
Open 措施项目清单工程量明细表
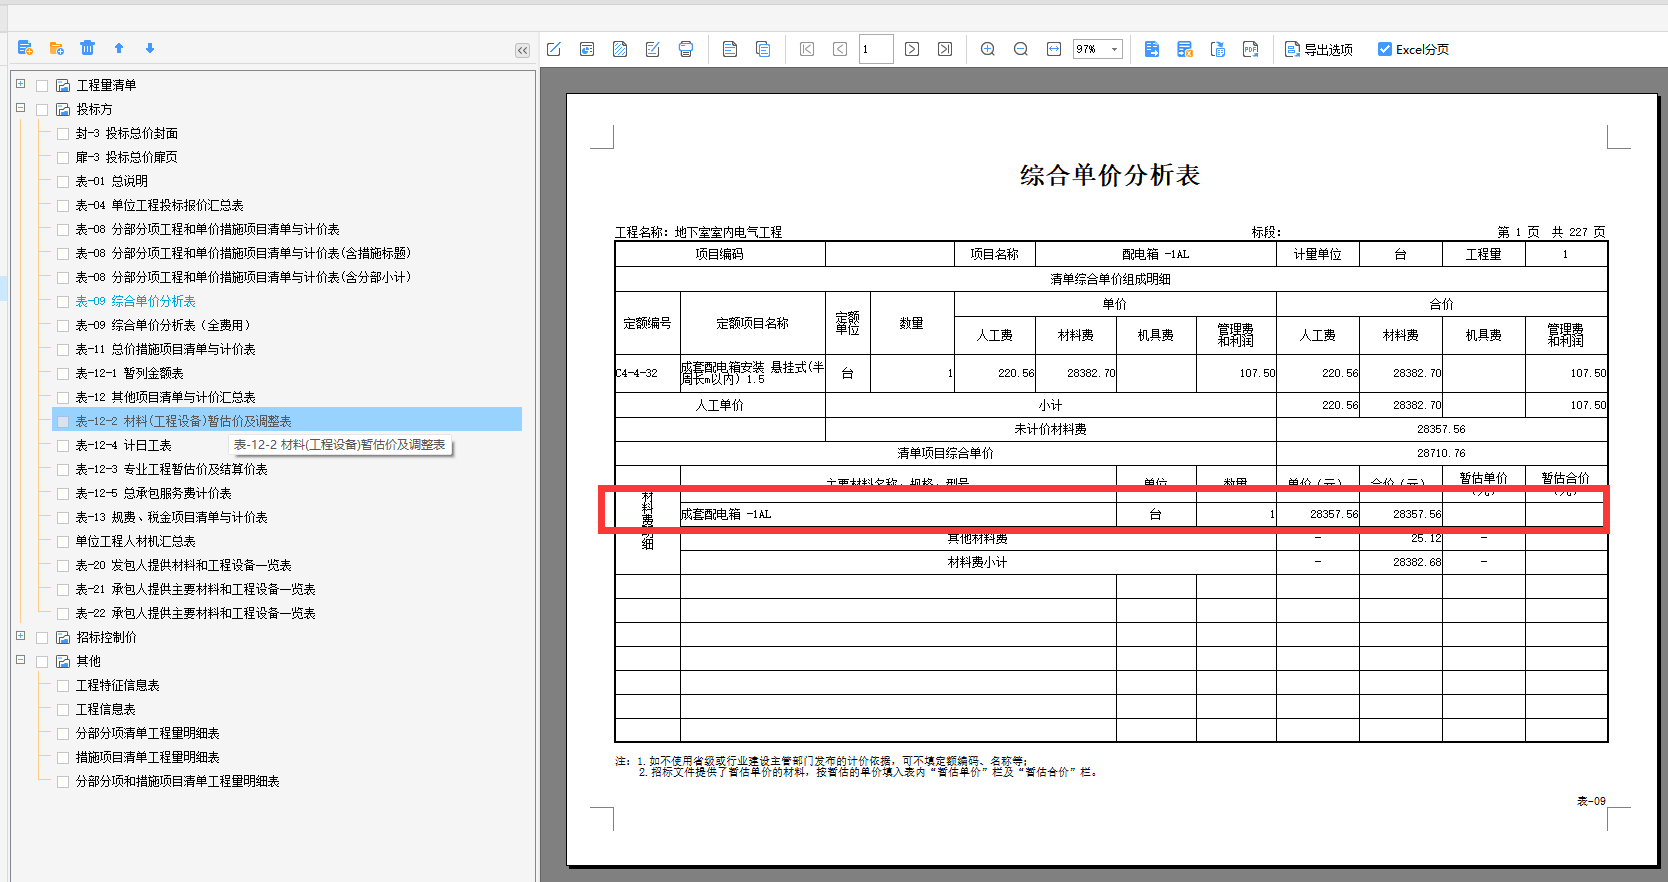pyautogui.click(x=147, y=757)
